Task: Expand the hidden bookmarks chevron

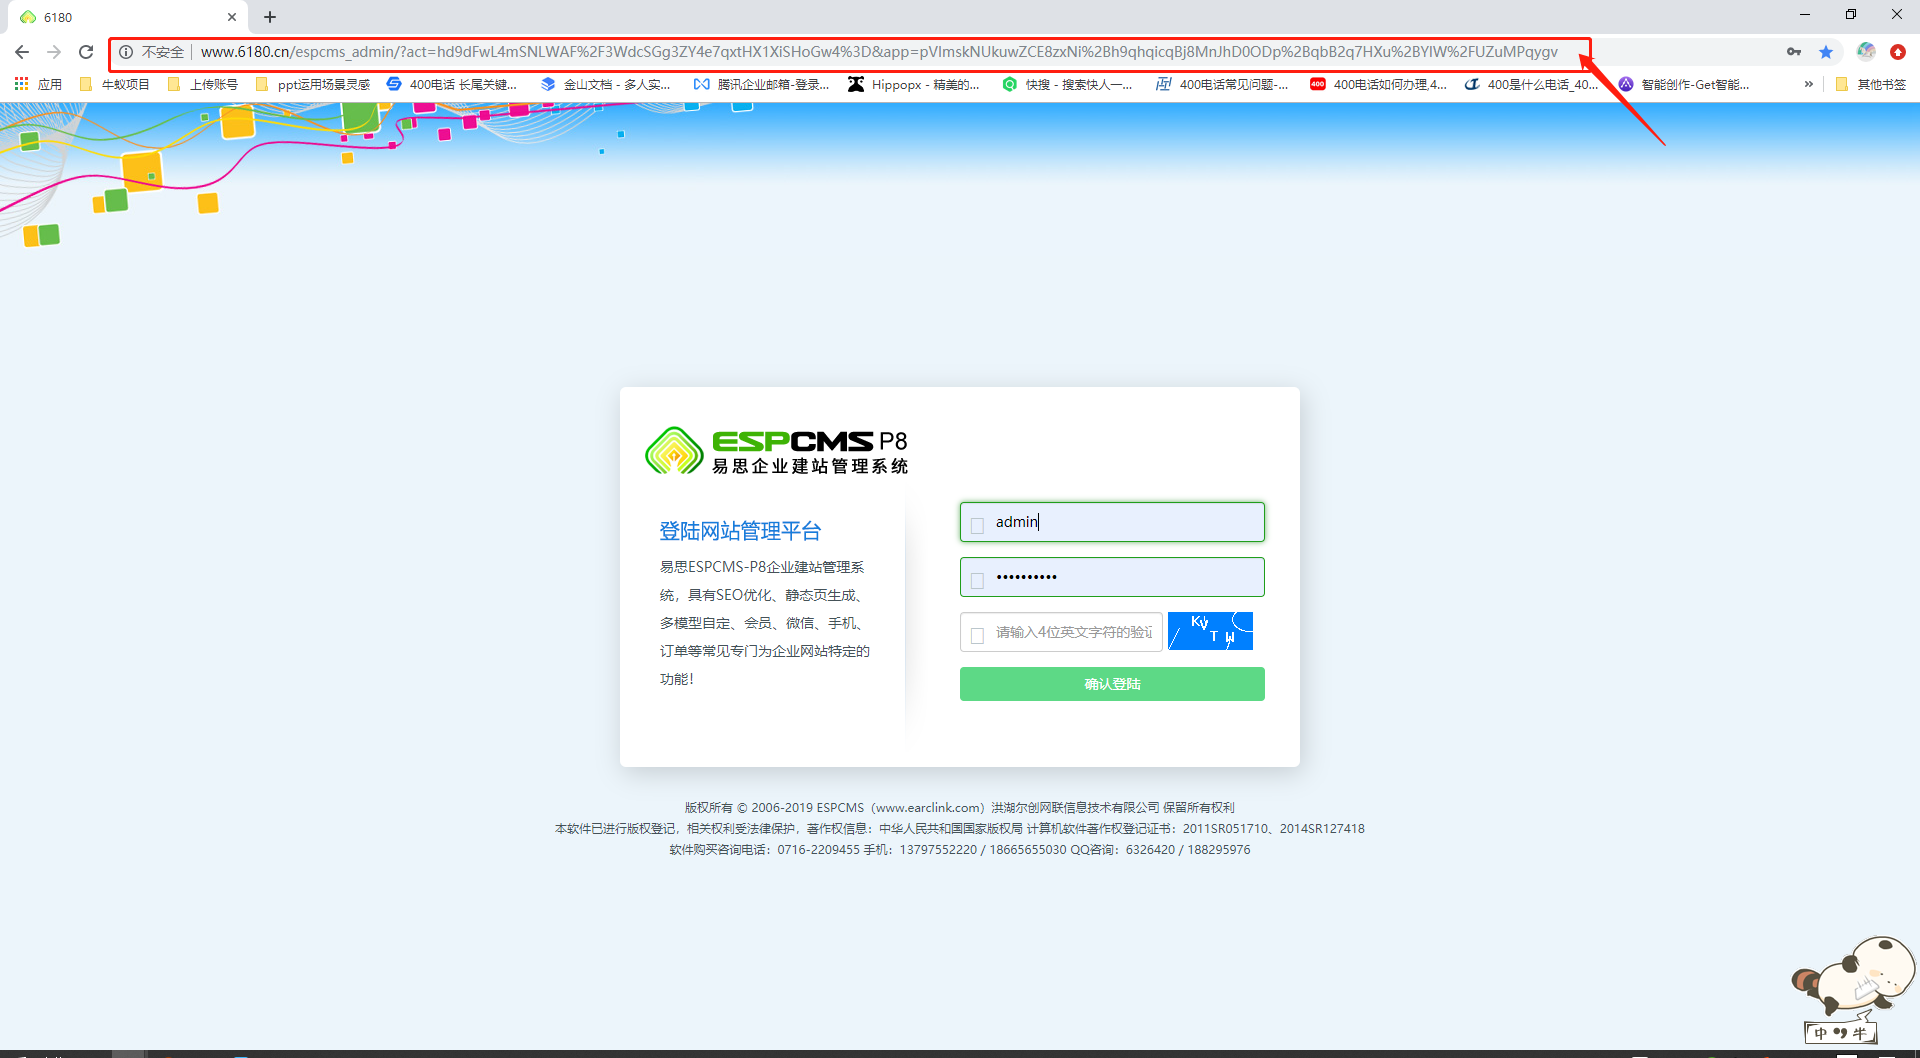Action: (x=1808, y=84)
